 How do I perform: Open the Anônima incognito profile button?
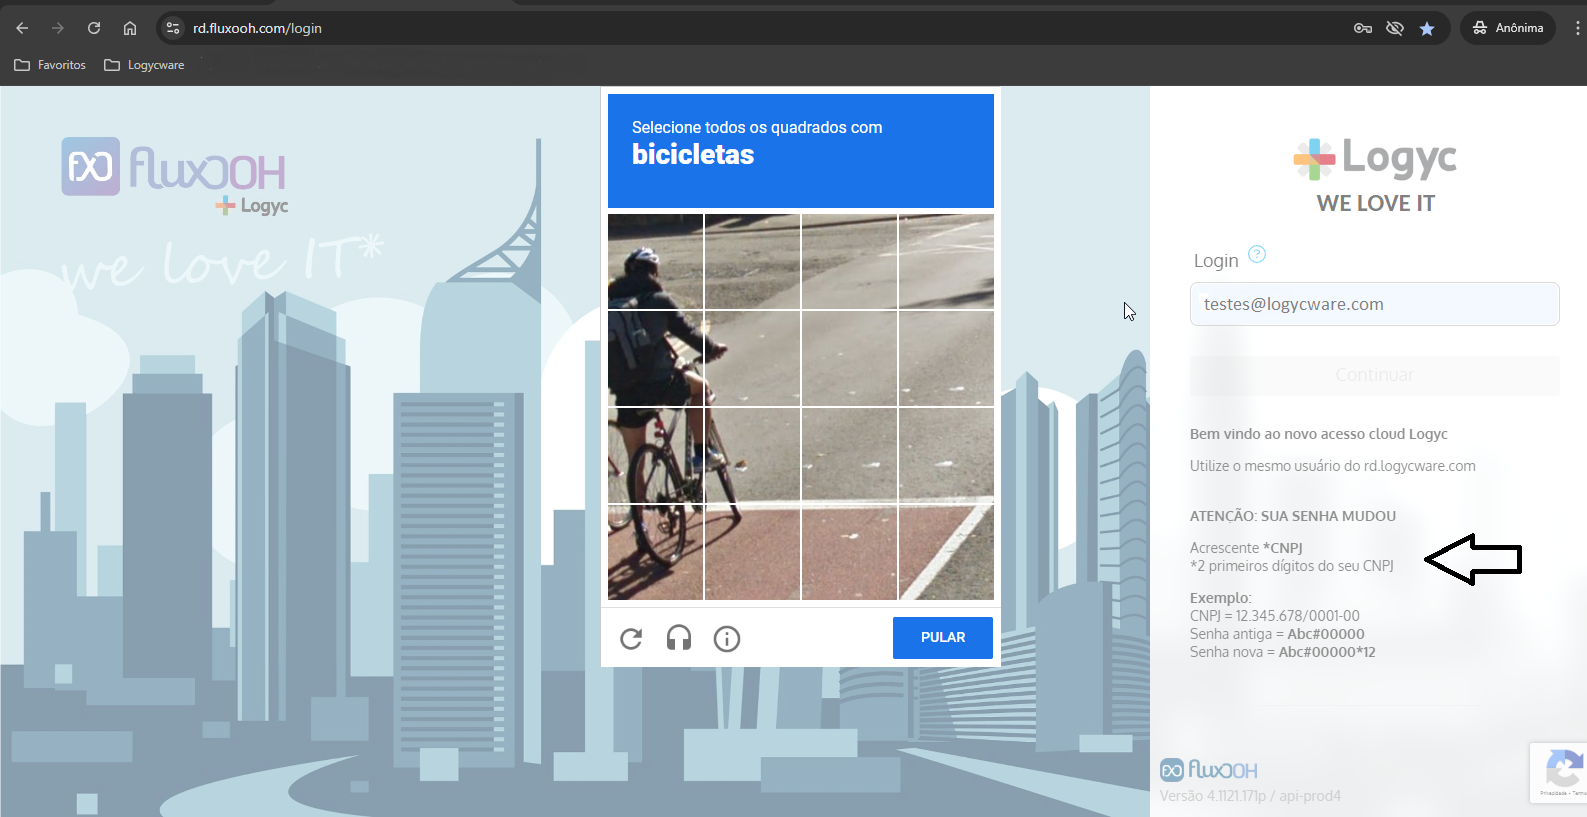click(x=1508, y=28)
